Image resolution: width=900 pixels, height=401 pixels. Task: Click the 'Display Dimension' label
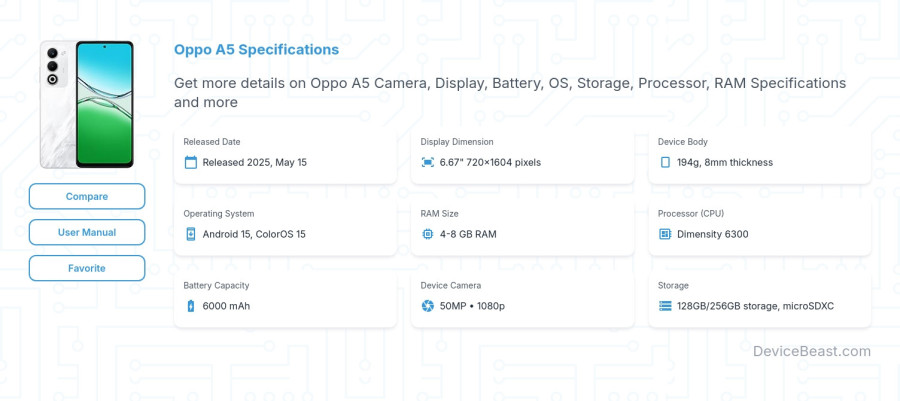457,142
